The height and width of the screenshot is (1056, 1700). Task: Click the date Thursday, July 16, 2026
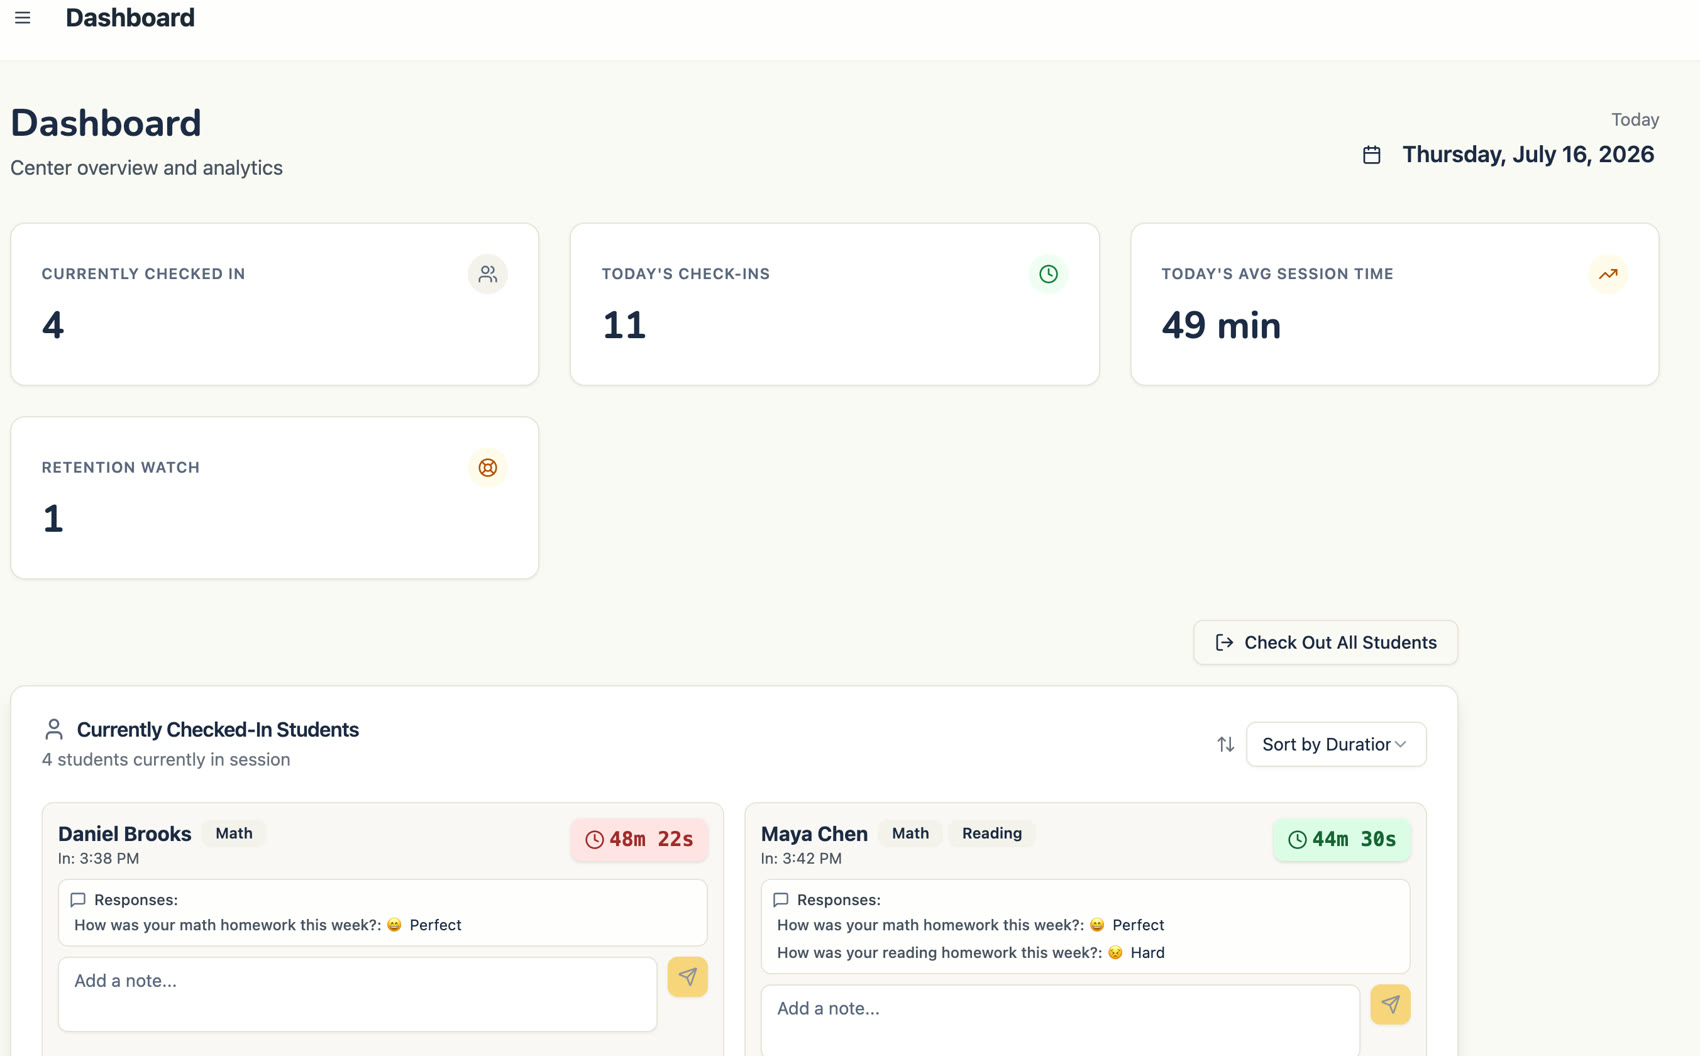click(x=1528, y=154)
